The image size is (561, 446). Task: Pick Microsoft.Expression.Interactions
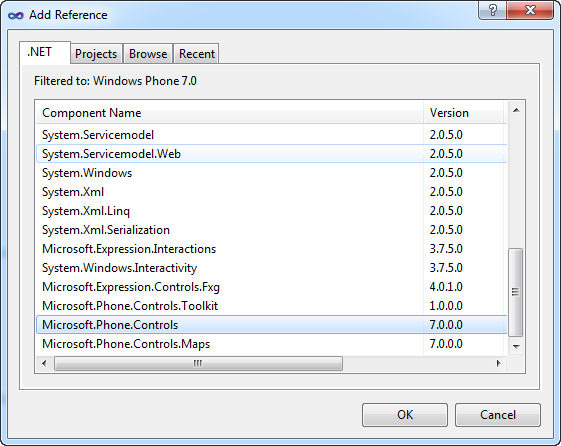click(x=272, y=249)
